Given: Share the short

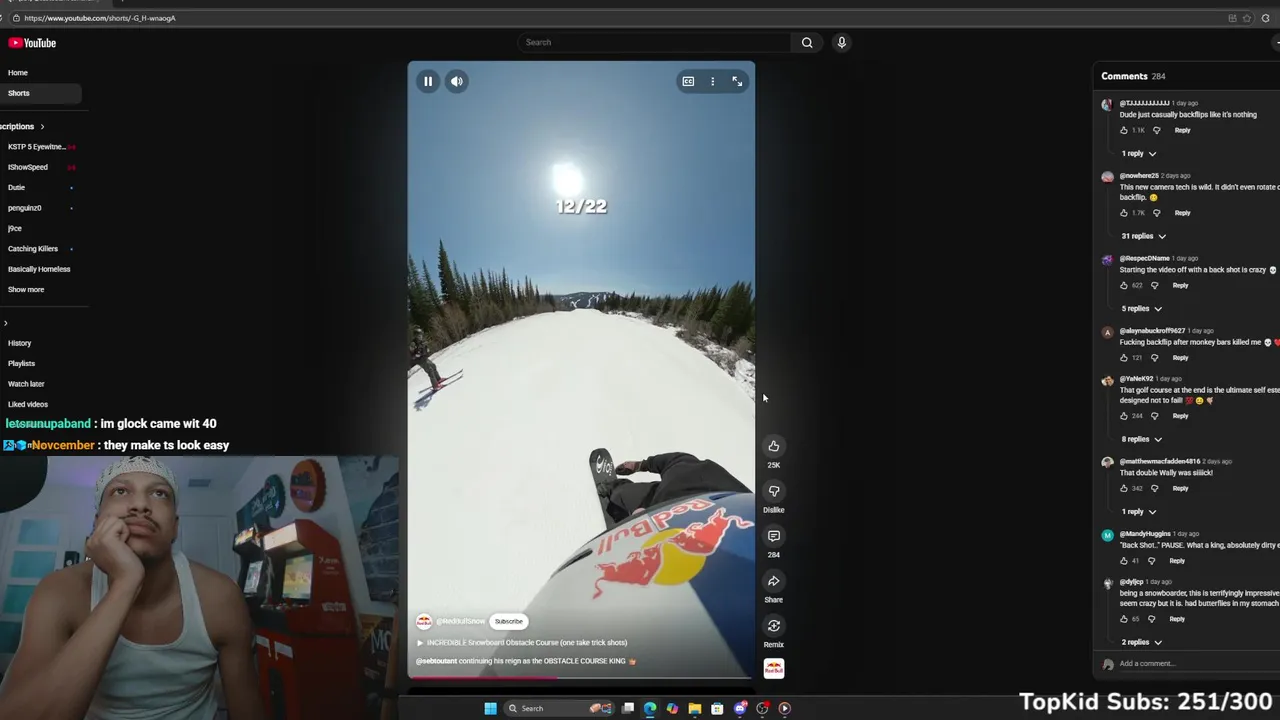Looking at the screenshot, I should (x=773, y=581).
